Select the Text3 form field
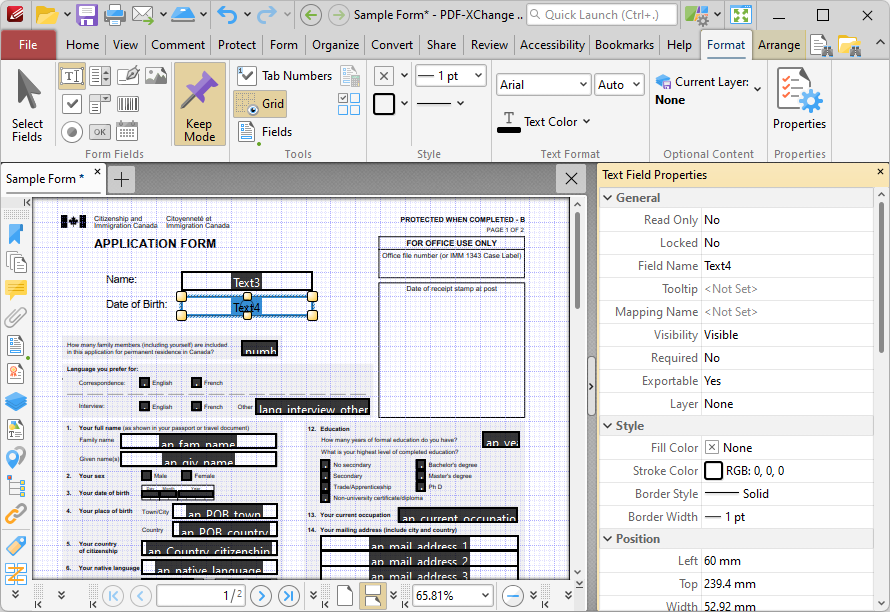 (x=246, y=282)
